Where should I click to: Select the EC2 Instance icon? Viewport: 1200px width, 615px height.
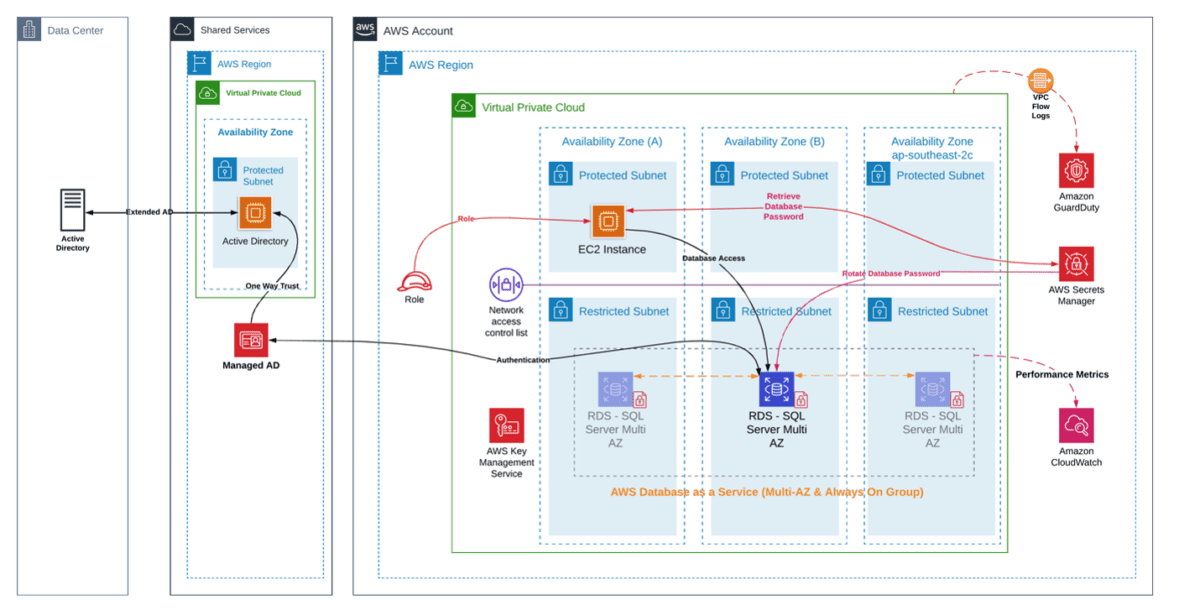(607, 220)
